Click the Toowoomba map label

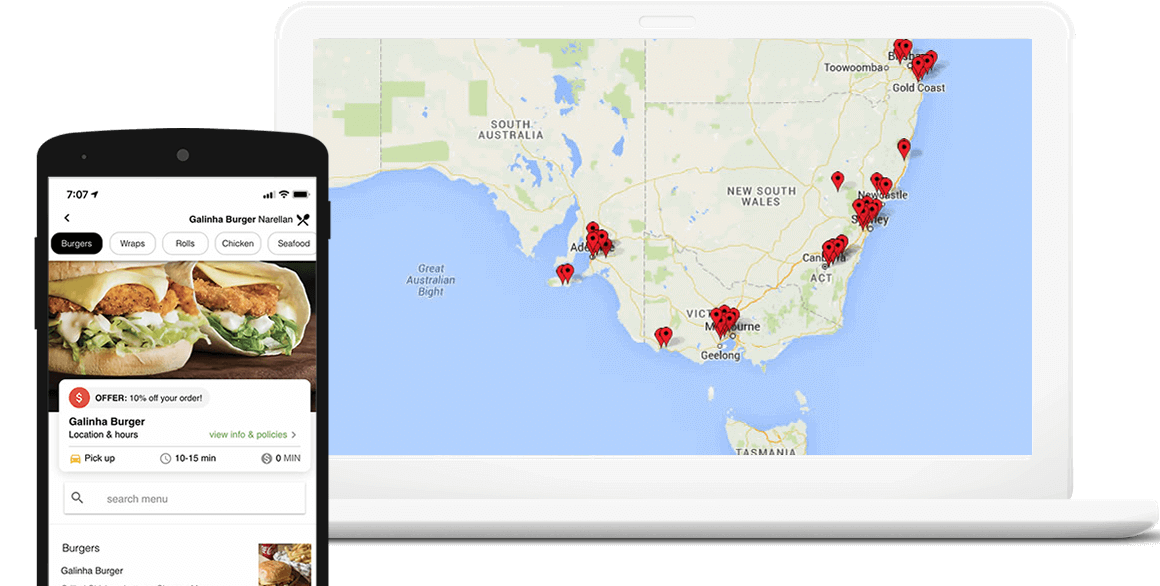click(853, 67)
